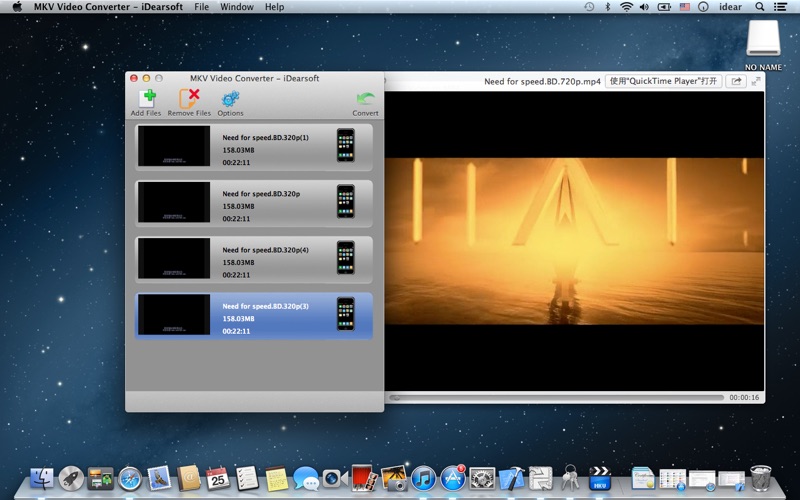
Task: Open Xcode hammer icon in Dock
Action: click(x=511, y=479)
